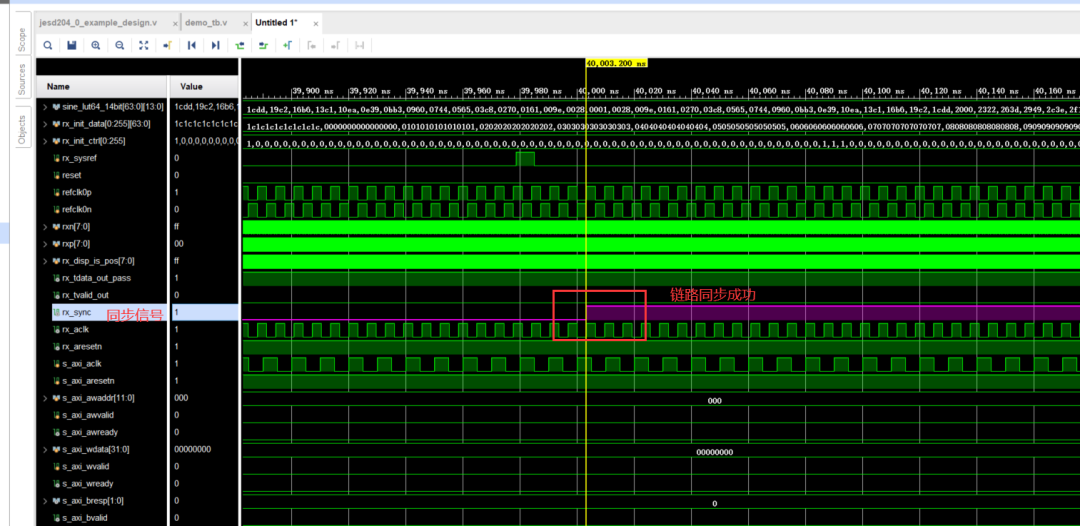Select the s_axi_aresetn signal
This screenshot has height=526, width=1080.
88,381
